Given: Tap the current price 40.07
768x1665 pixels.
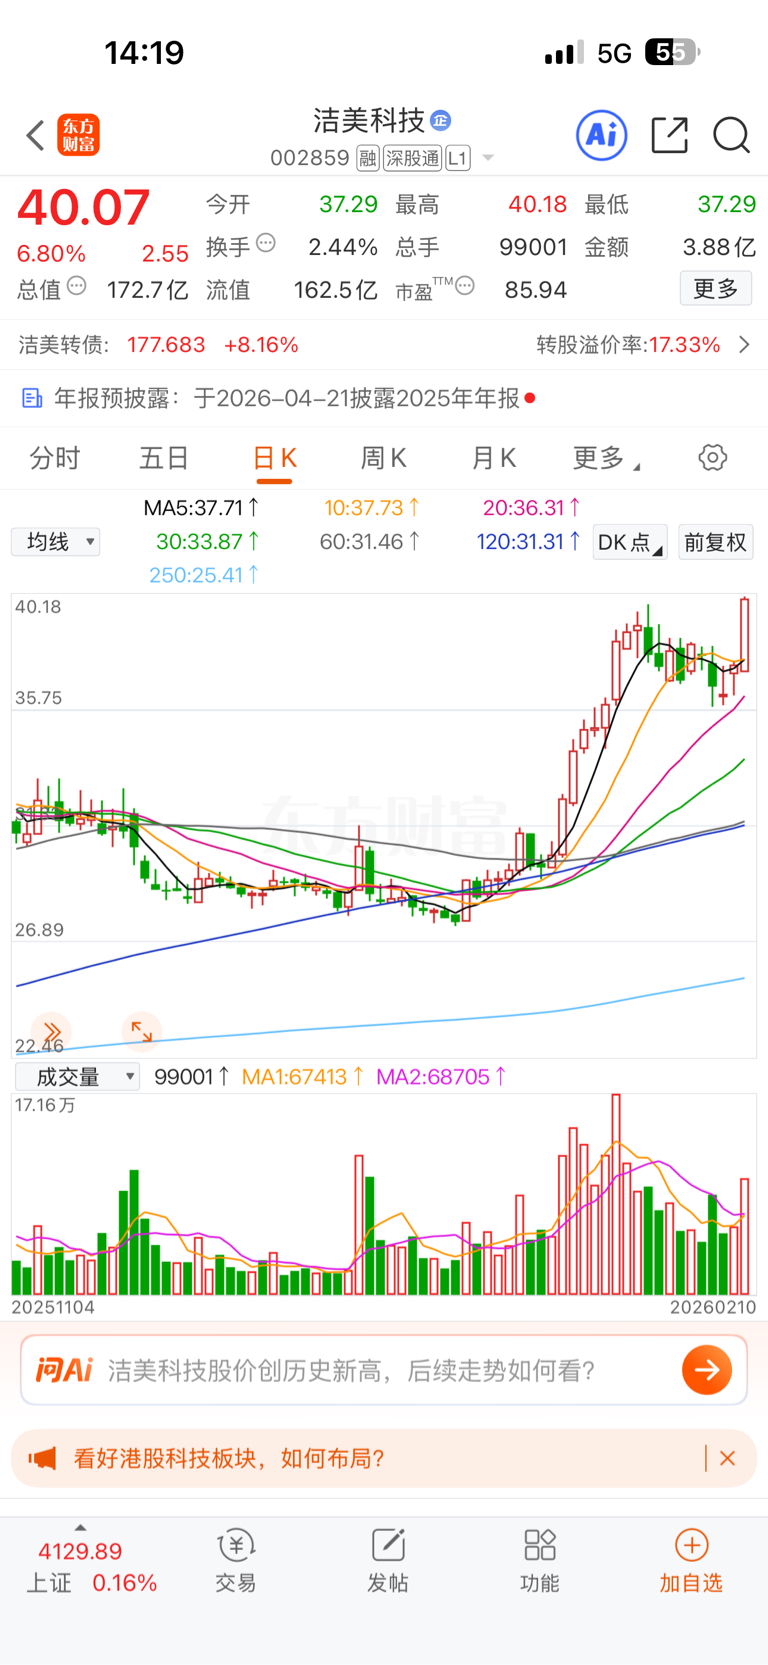Looking at the screenshot, I should [84, 208].
